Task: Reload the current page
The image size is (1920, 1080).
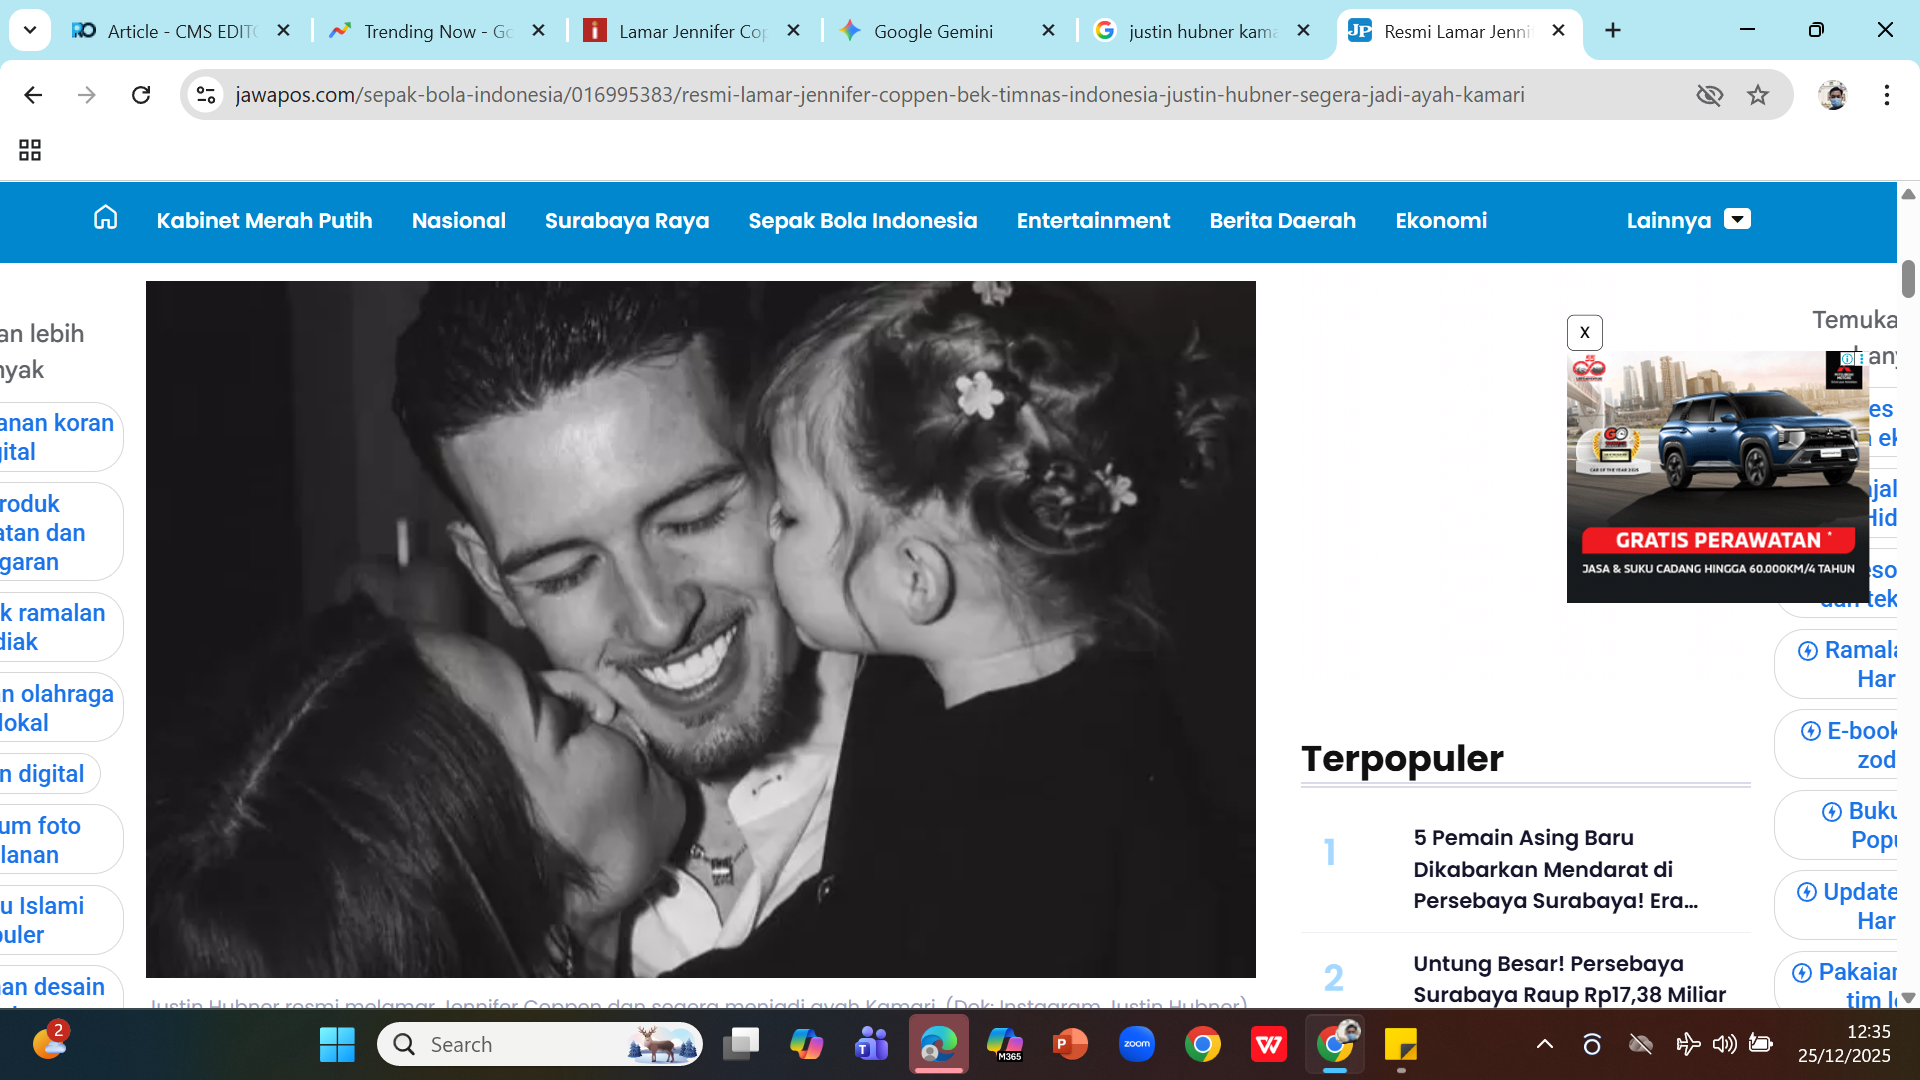Action: click(x=141, y=95)
